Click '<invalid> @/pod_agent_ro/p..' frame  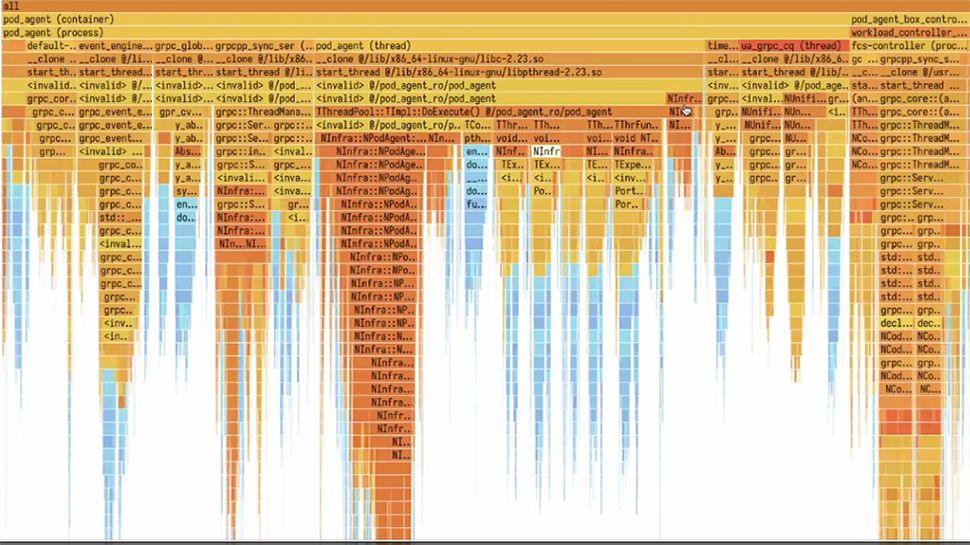click(388, 125)
